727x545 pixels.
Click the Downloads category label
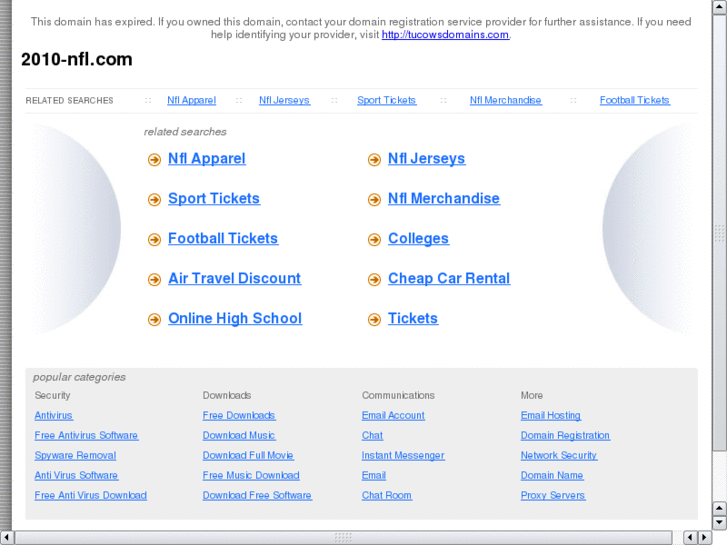227,396
